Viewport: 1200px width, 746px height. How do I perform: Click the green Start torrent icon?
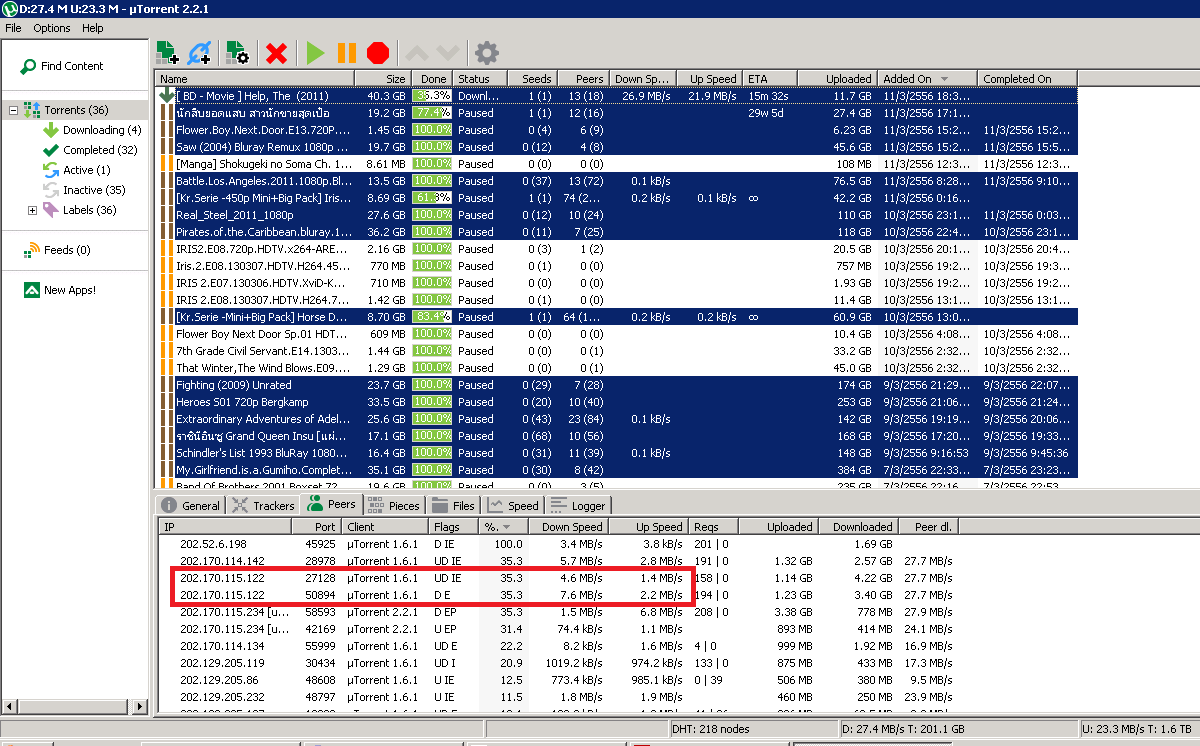tap(316, 53)
